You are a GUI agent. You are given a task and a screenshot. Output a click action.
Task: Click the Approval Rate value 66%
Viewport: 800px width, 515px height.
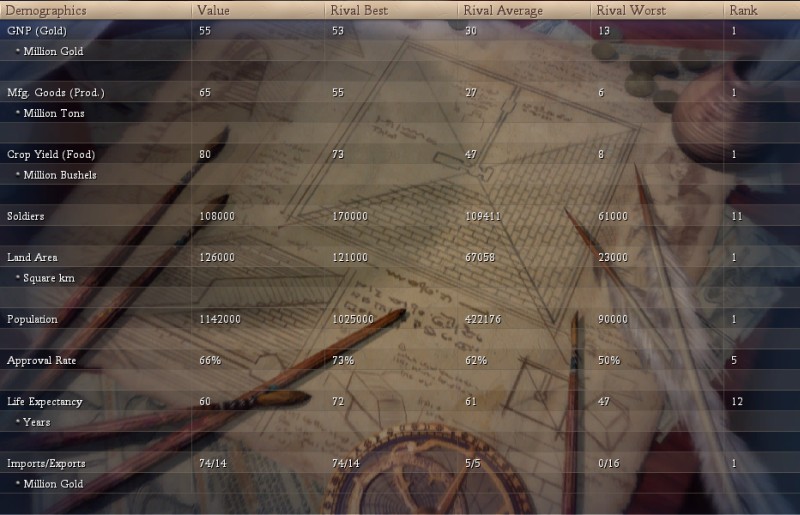pyautogui.click(x=209, y=360)
